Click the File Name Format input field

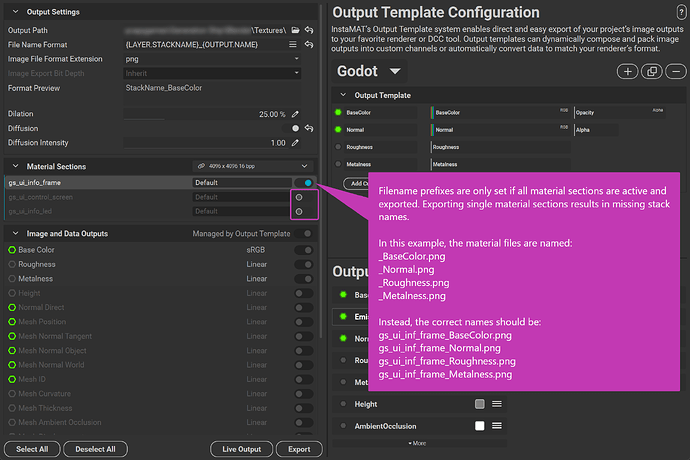(205, 44)
